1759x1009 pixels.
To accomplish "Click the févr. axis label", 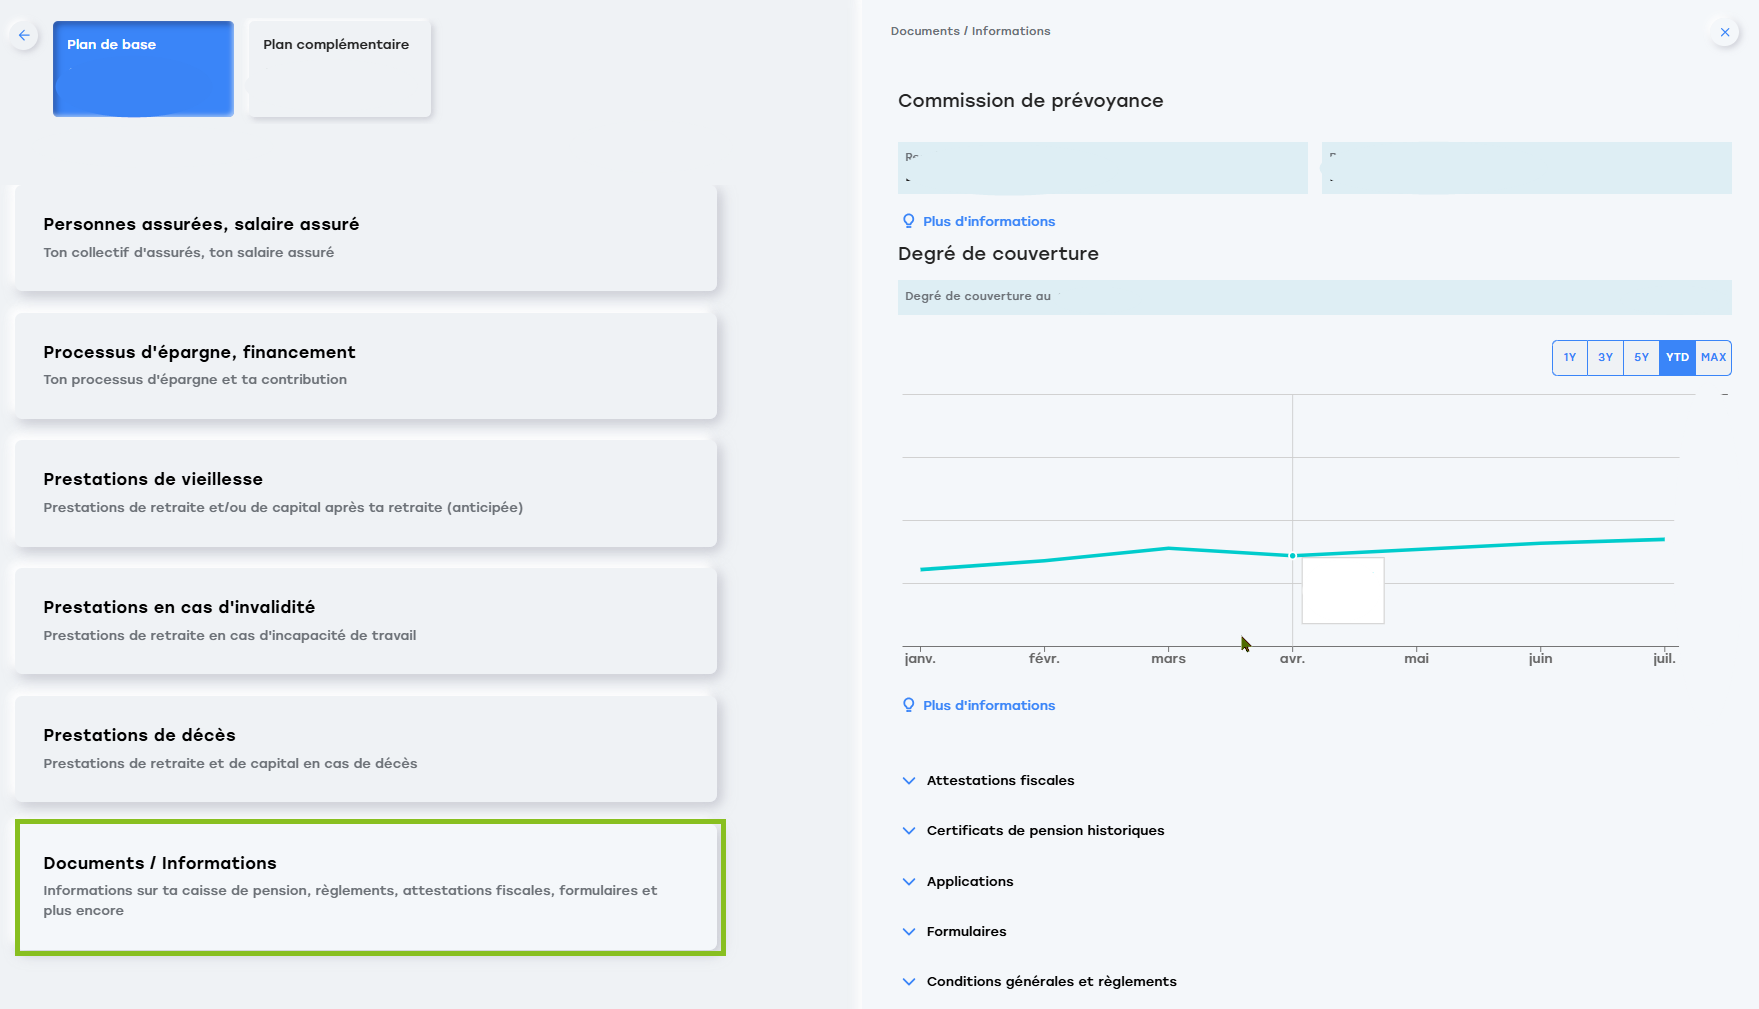I will tap(1044, 658).
